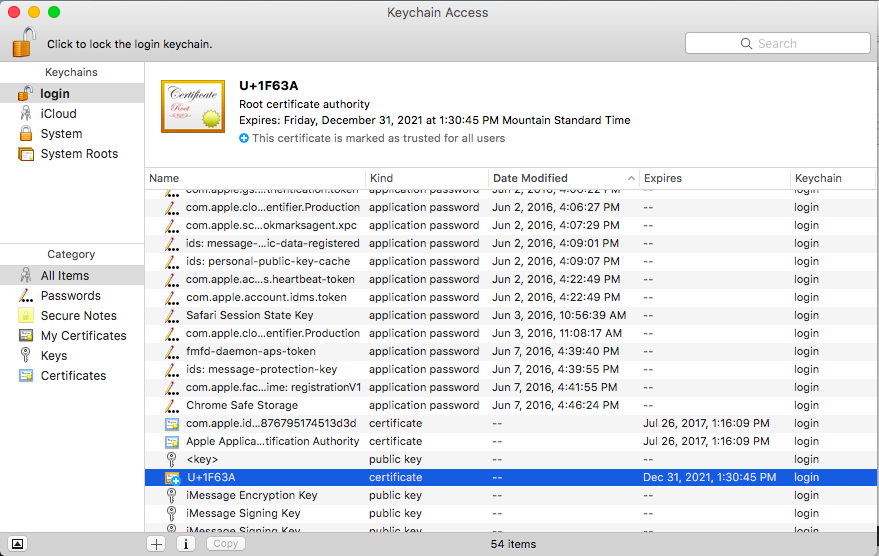Select the iMessage Encryption Key item
879x556 pixels.
pos(252,495)
